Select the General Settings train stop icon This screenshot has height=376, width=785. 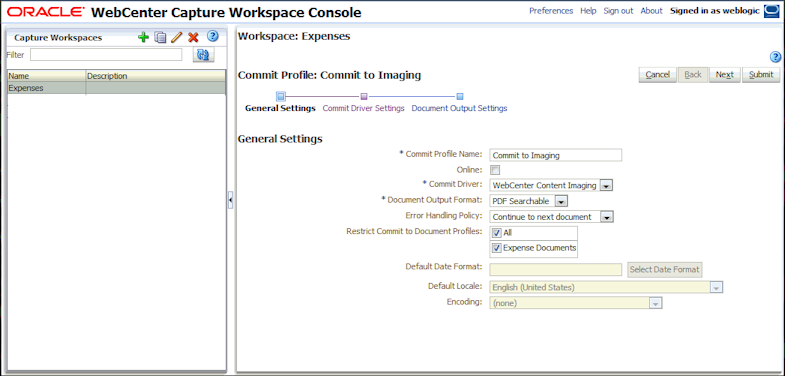click(x=281, y=96)
